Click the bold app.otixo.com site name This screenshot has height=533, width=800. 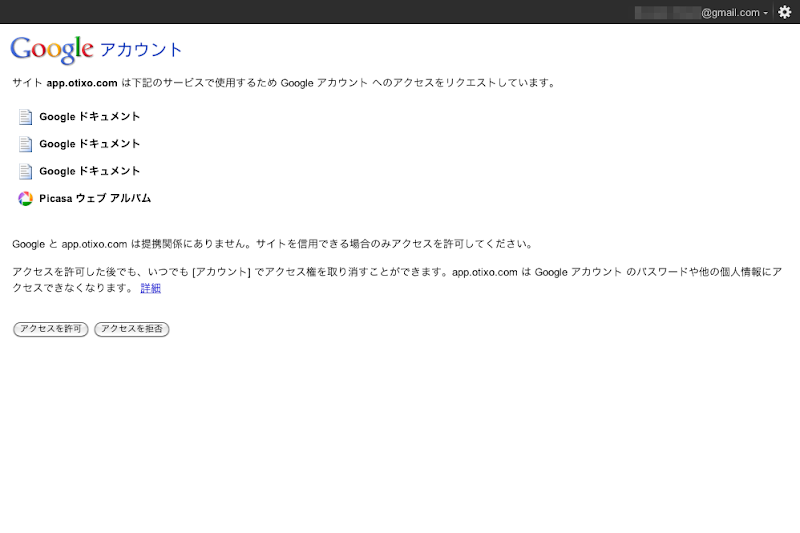(x=82, y=83)
